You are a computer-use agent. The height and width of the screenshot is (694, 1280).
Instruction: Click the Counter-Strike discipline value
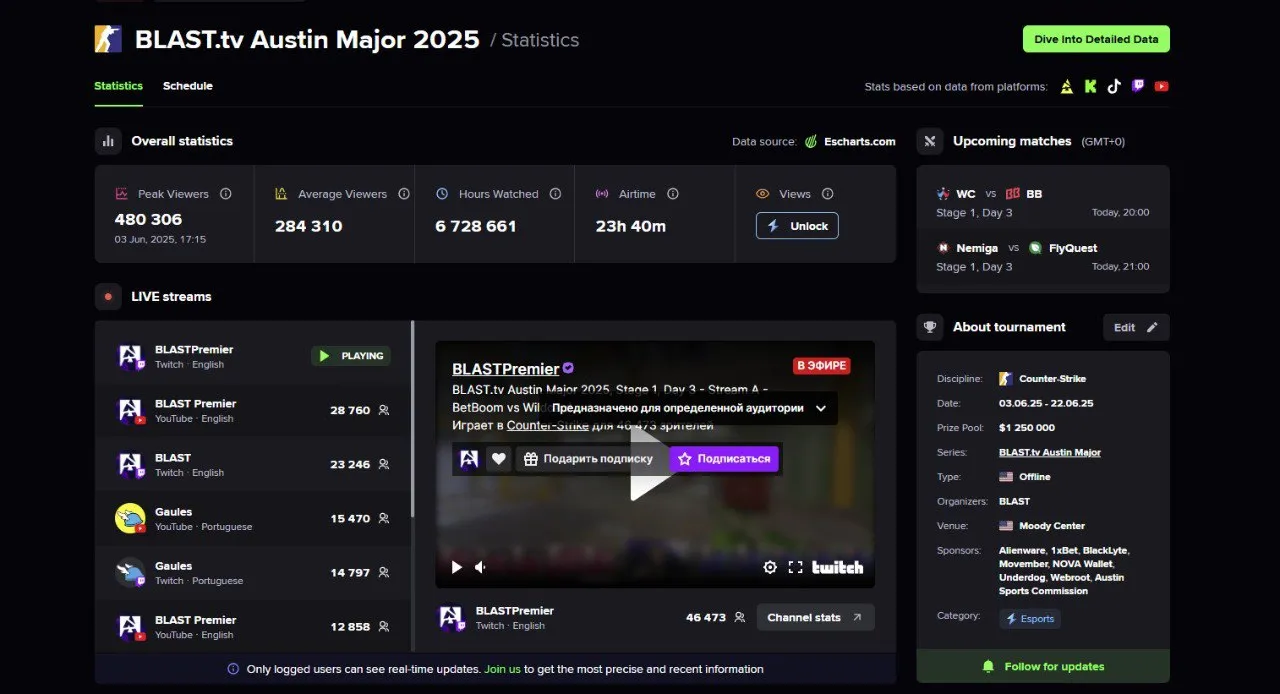click(1052, 379)
